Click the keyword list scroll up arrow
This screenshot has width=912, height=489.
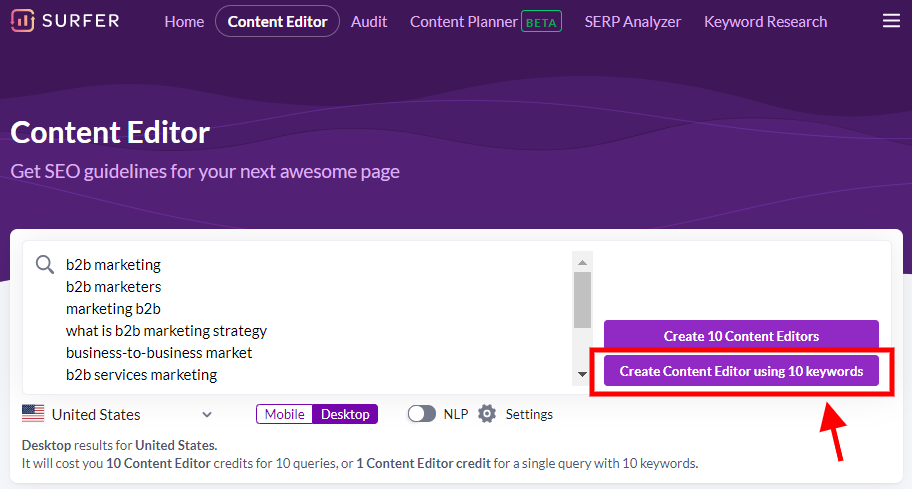click(x=582, y=263)
